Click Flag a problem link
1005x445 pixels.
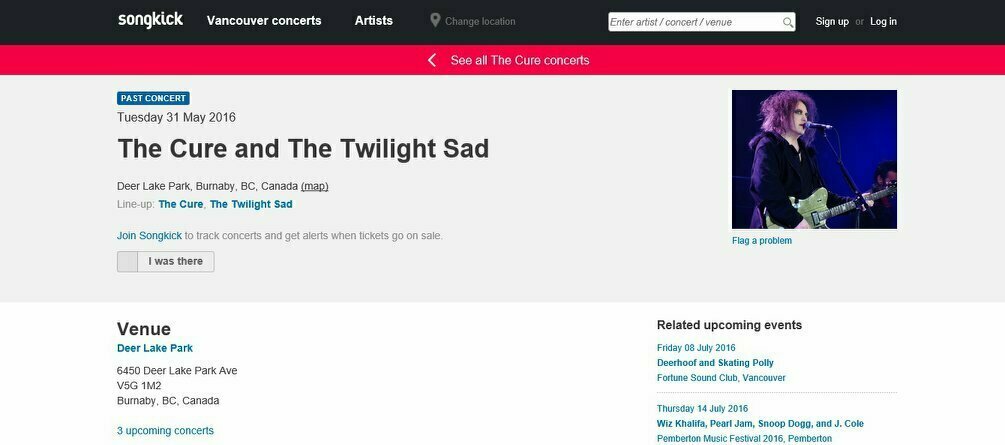(x=762, y=240)
